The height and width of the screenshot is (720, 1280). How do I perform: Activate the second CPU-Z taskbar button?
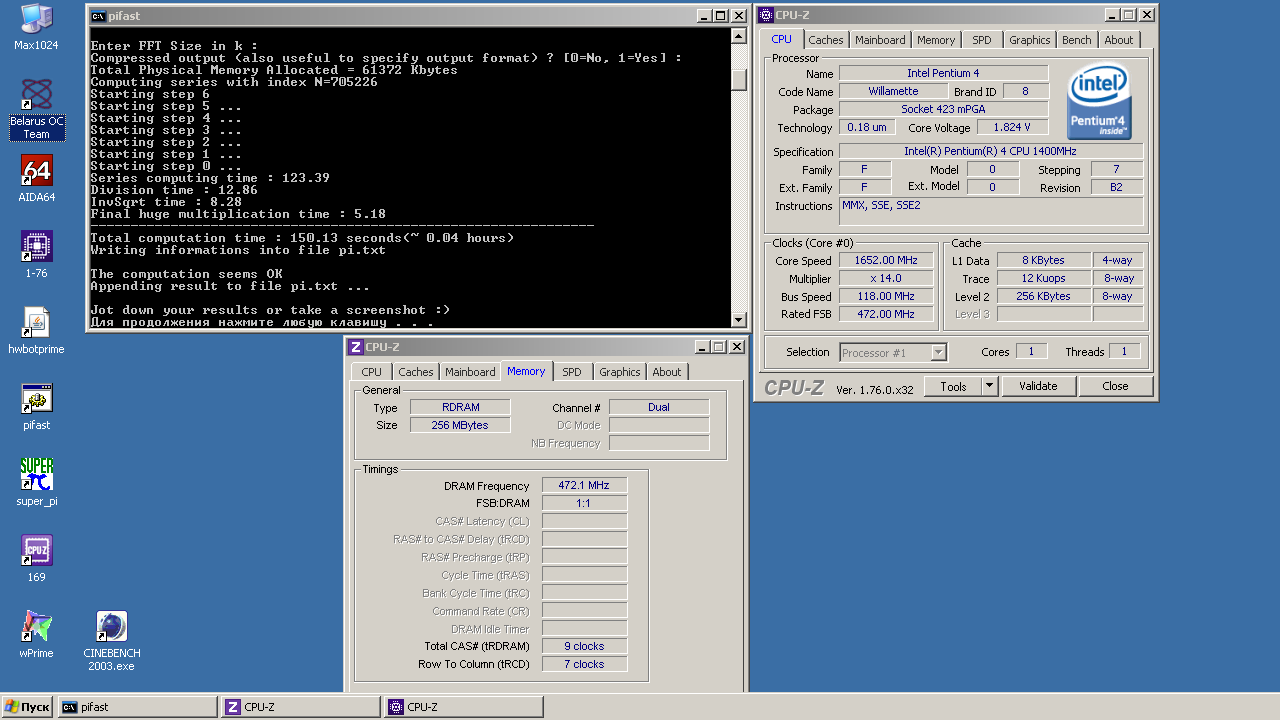click(464, 707)
